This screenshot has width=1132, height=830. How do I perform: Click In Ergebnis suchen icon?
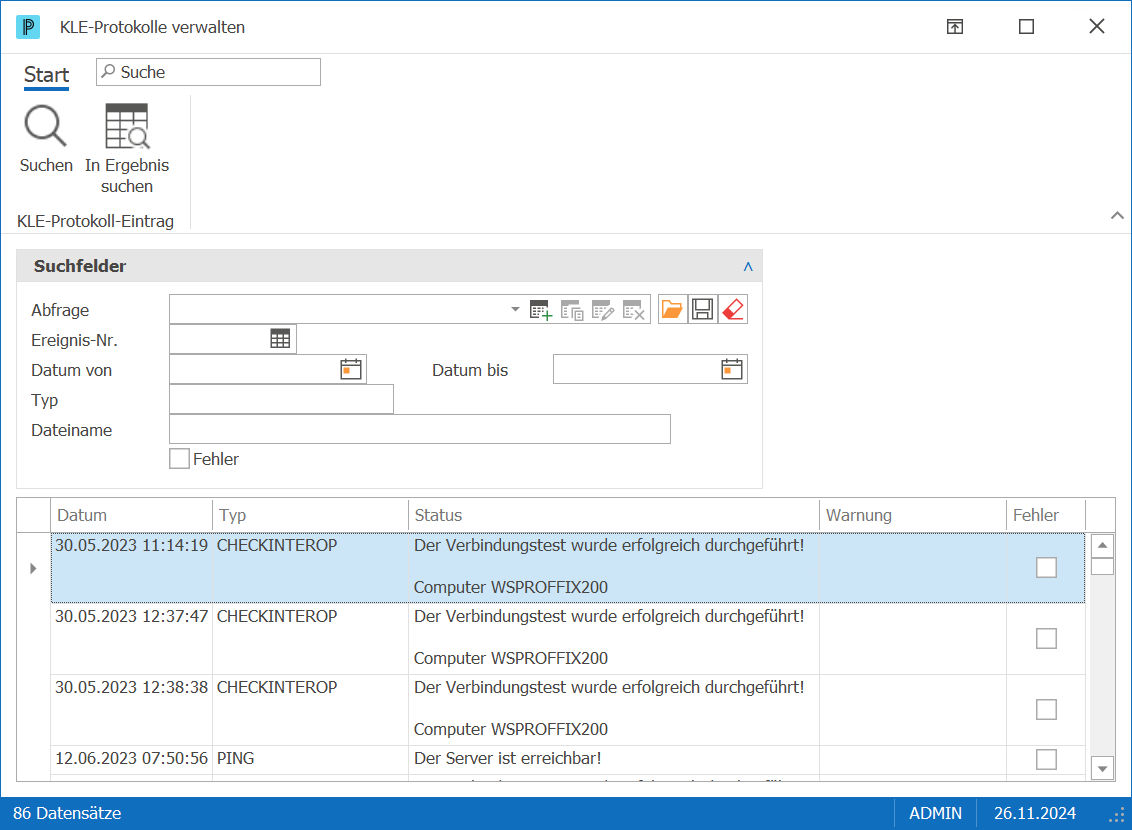click(x=127, y=126)
